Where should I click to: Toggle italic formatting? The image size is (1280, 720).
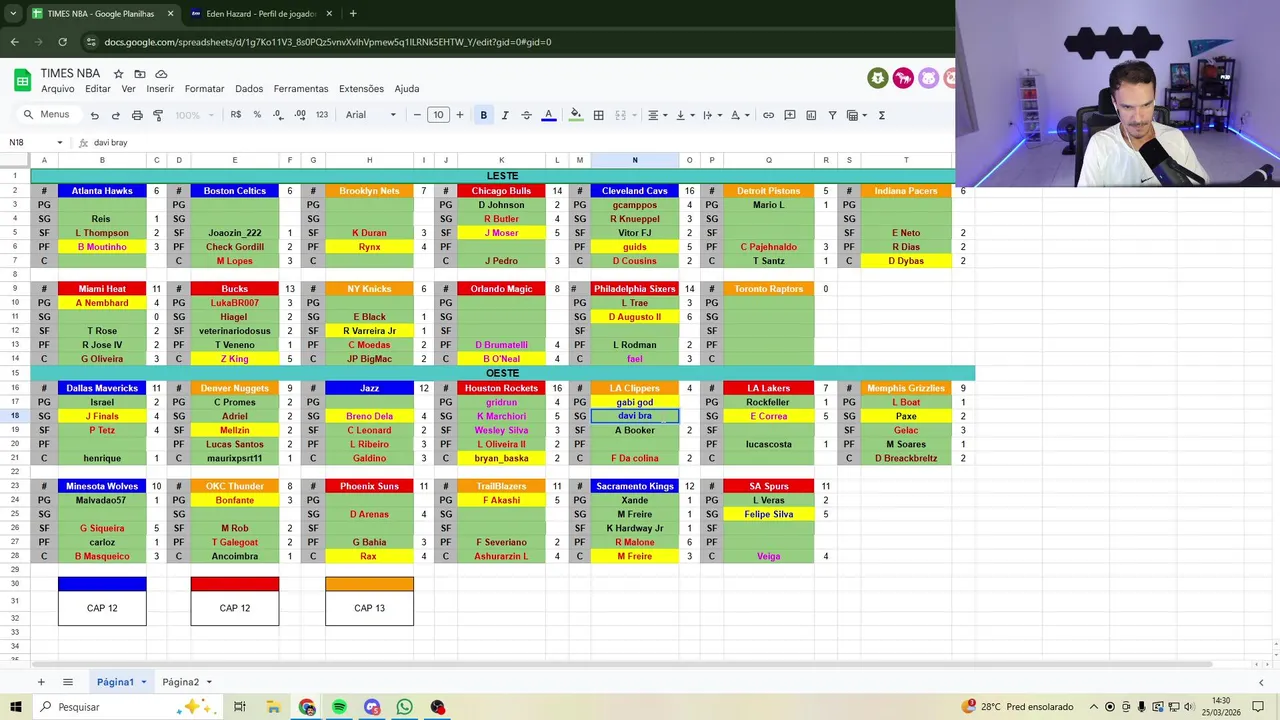click(x=505, y=115)
